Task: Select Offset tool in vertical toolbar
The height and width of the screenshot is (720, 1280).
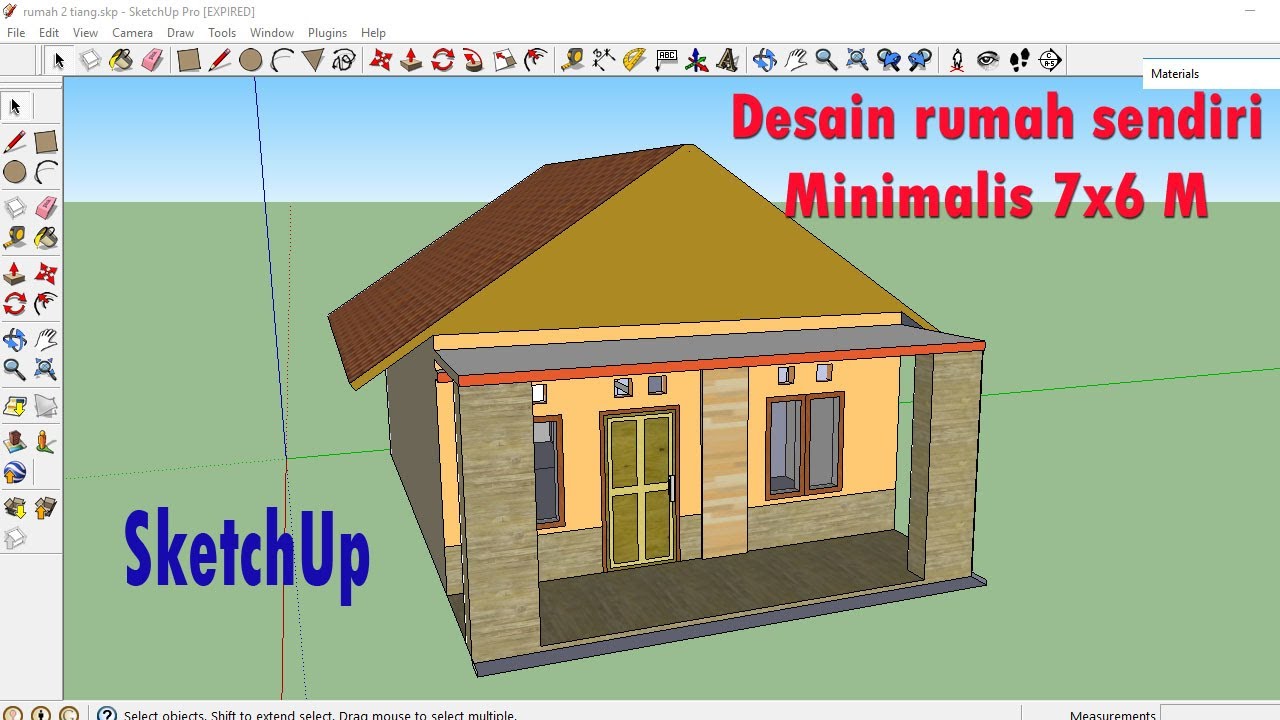Action: [x=46, y=304]
